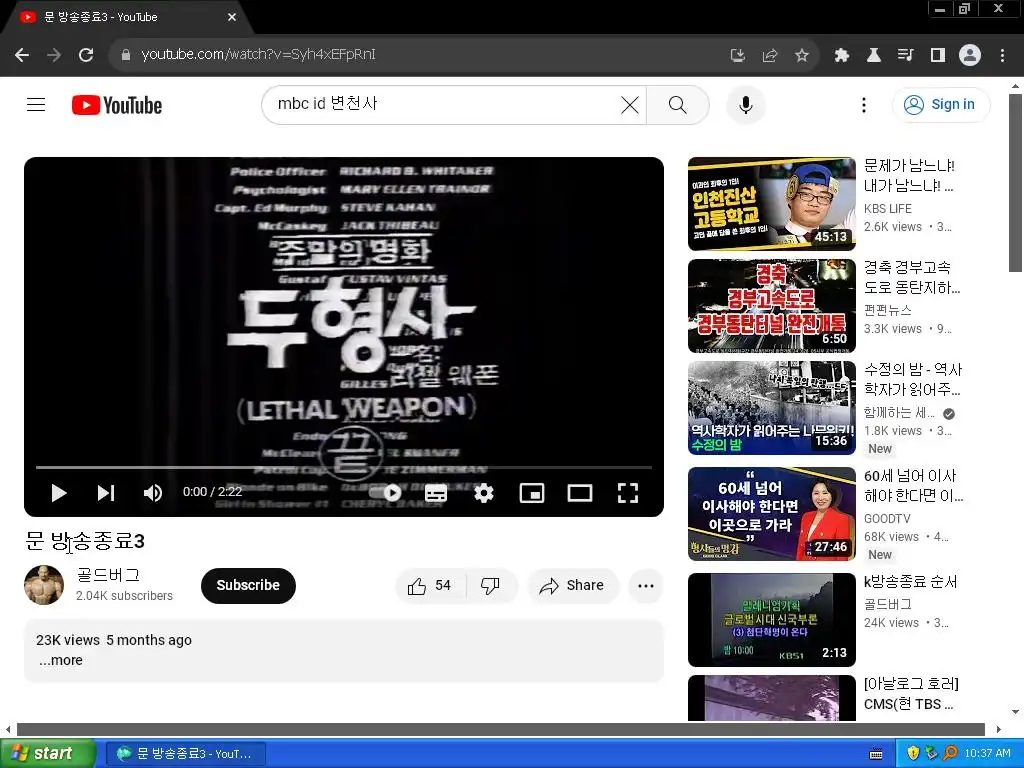Open the 인천진산고등학교 45:13 thumbnail

772,204
